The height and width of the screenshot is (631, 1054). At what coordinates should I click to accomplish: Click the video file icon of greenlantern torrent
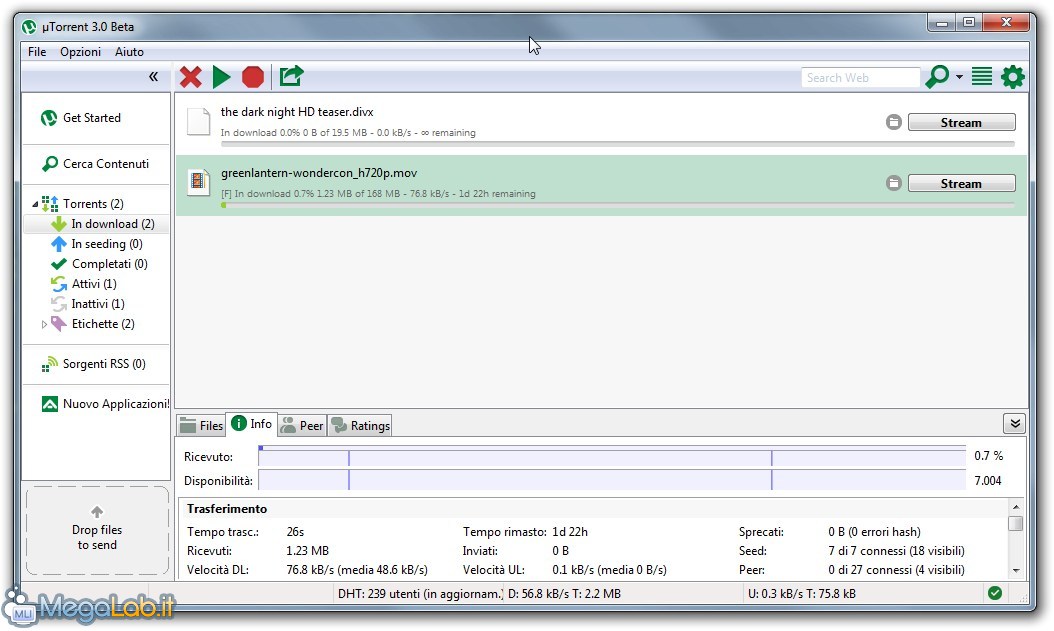click(198, 182)
